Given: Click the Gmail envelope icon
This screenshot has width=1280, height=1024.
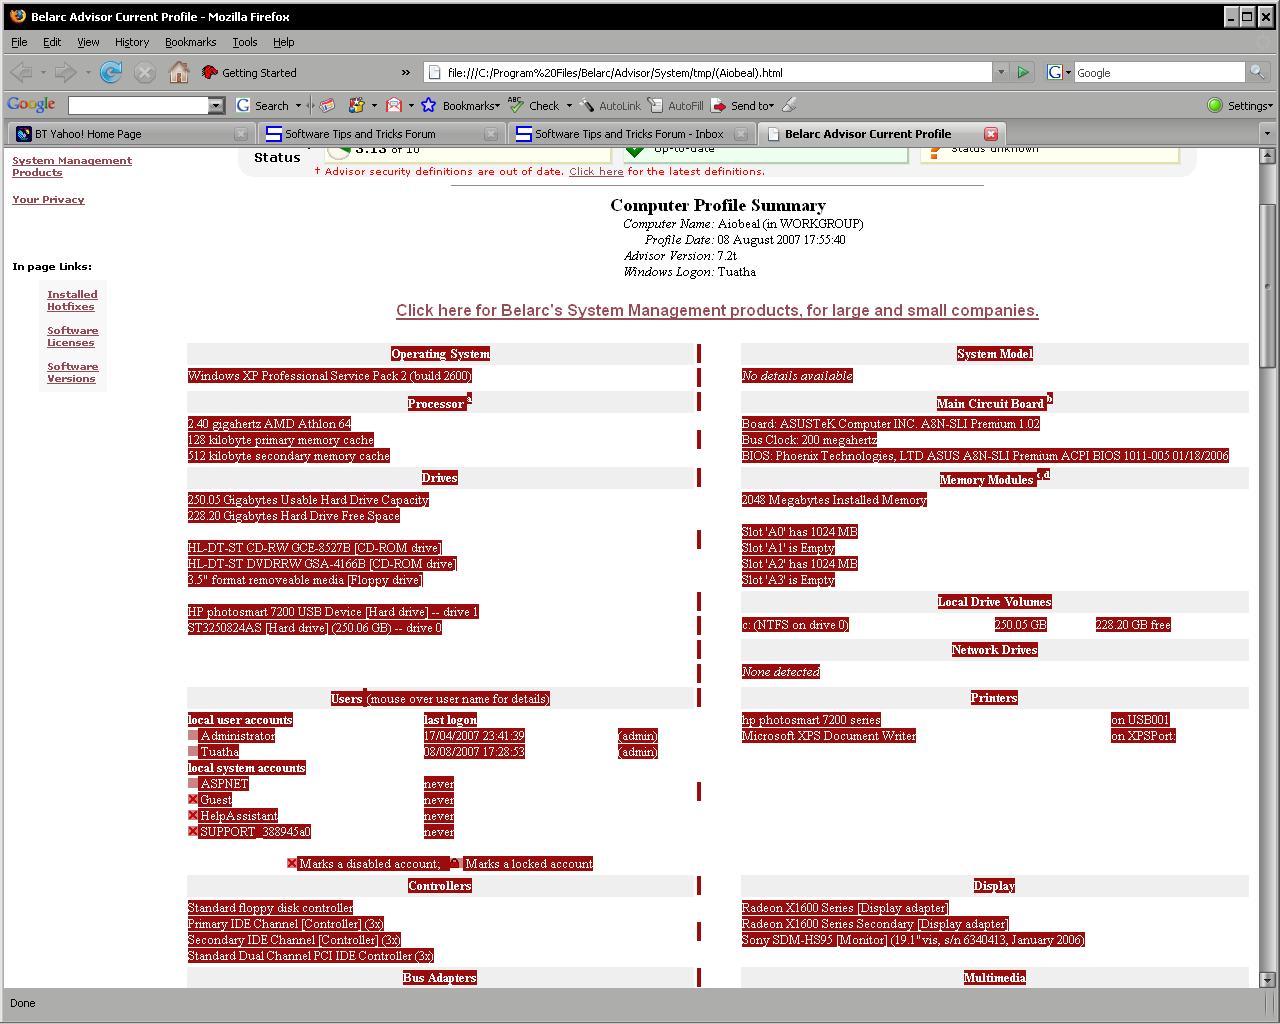Looking at the screenshot, I should click(x=393, y=105).
